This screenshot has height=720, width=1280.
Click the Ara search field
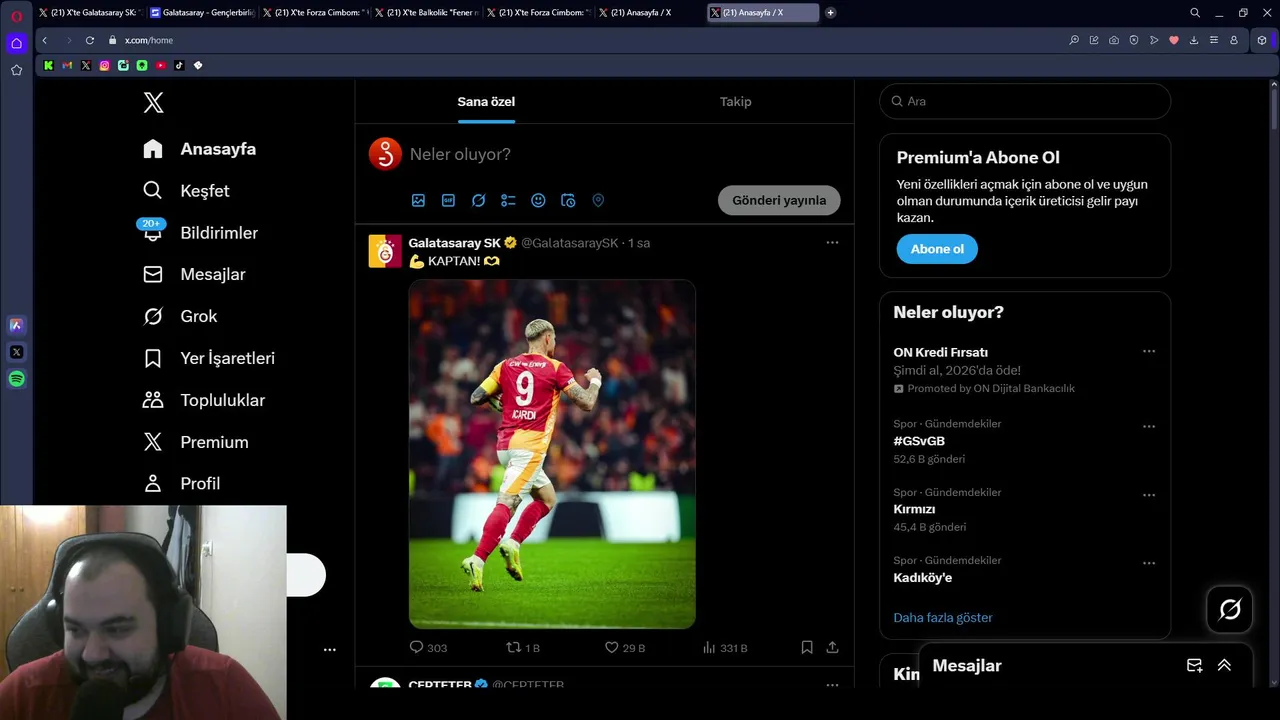pos(1025,101)
